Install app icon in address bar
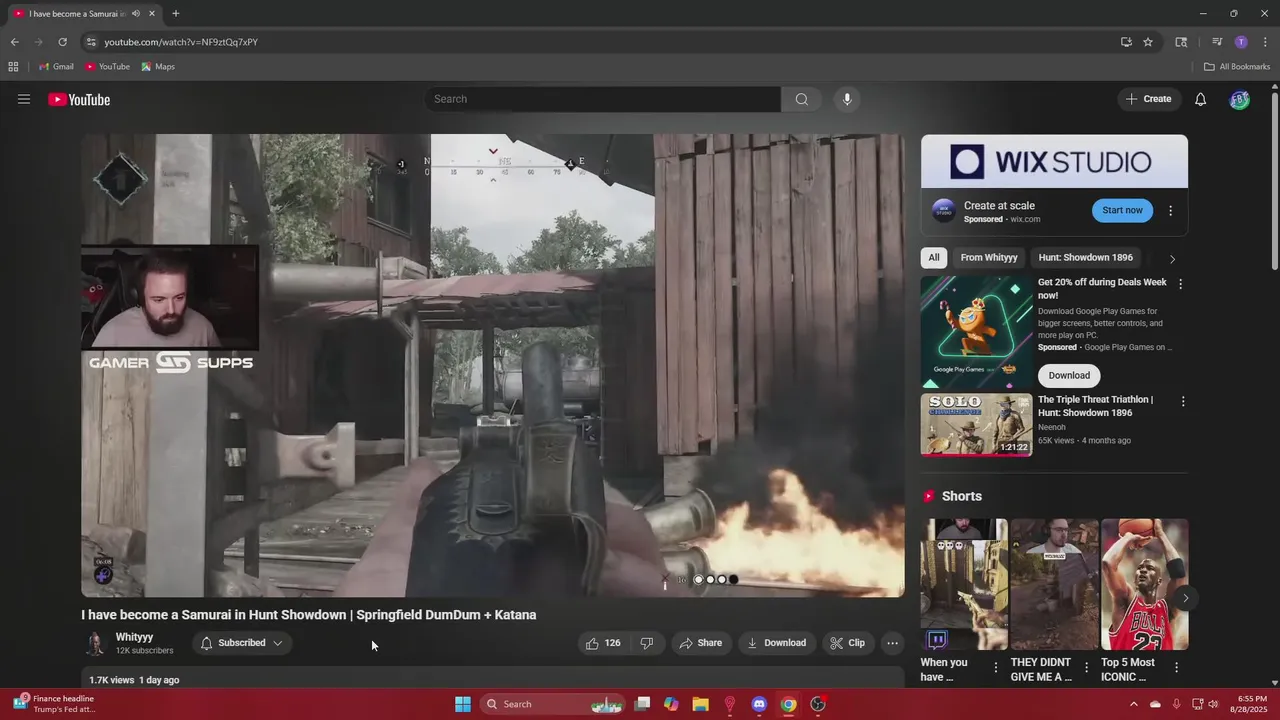 click(1126, 42)
